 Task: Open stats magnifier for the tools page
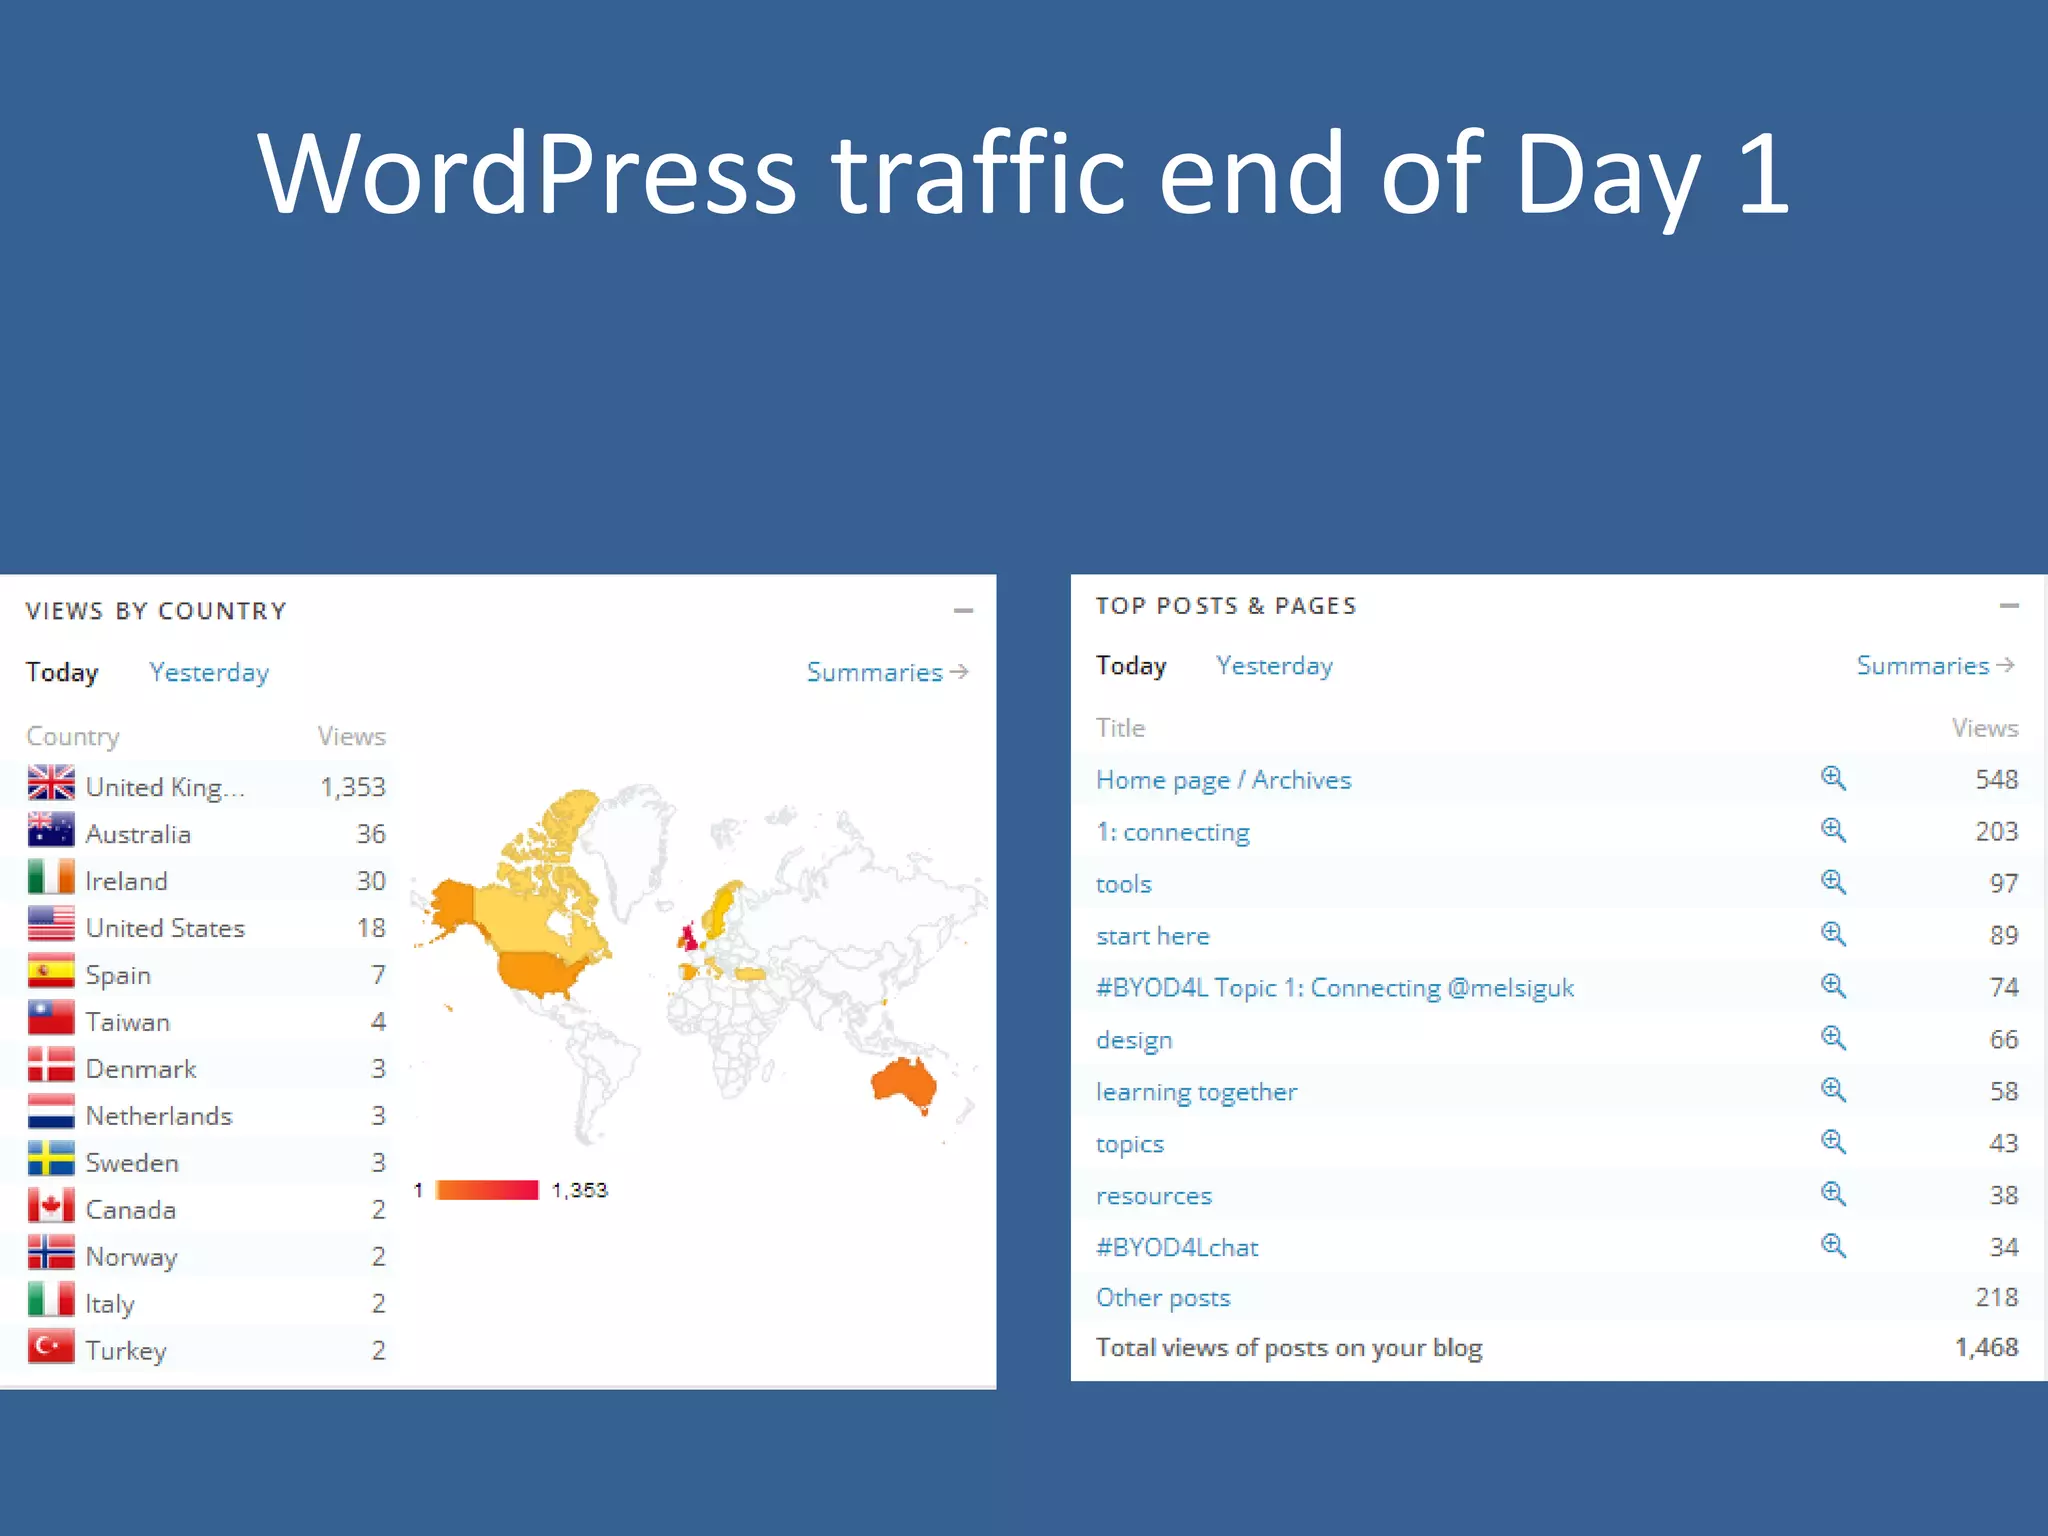(x=1833, y=882)
